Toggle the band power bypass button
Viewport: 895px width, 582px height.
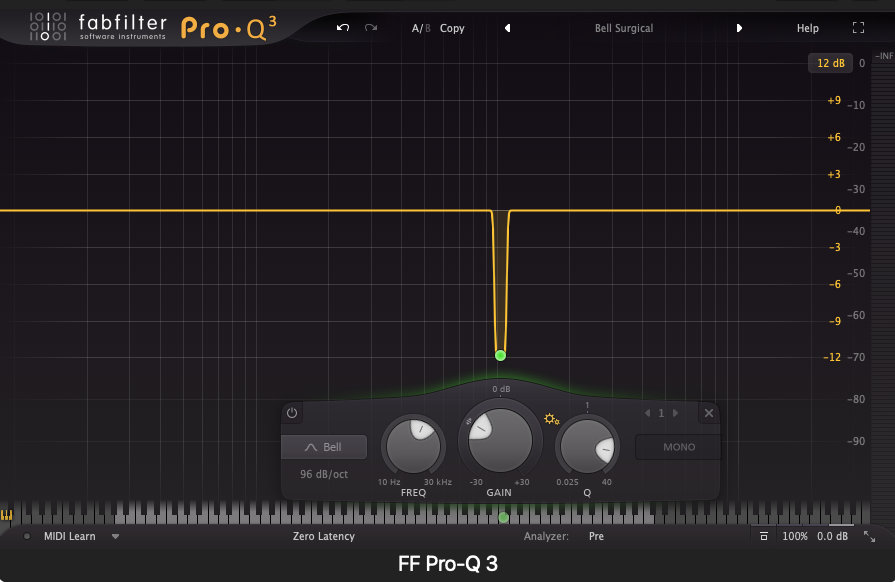tap(292, 413)
